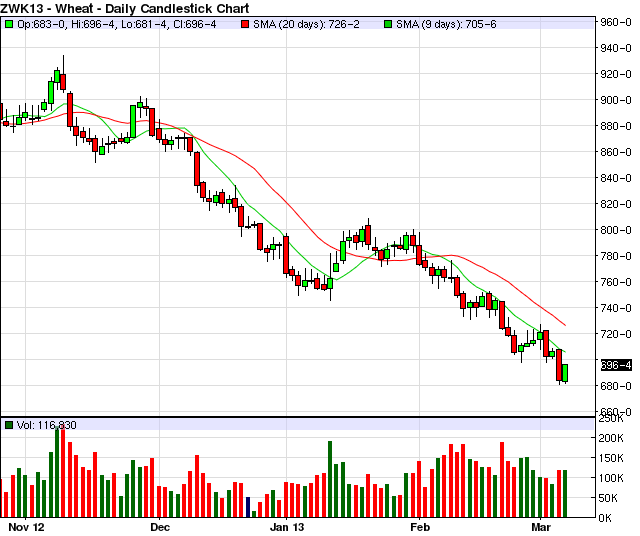Click the 0K volume axis label

(605, 518)
